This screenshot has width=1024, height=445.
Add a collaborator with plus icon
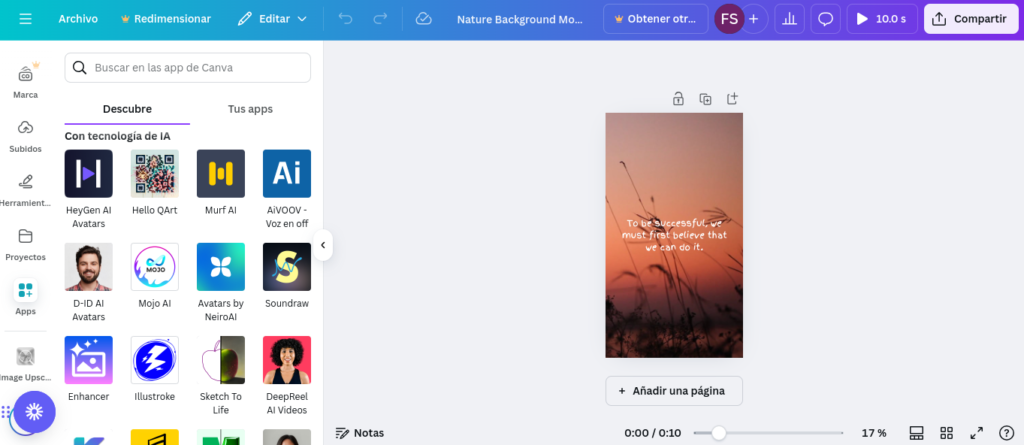(x=754, y=19)
